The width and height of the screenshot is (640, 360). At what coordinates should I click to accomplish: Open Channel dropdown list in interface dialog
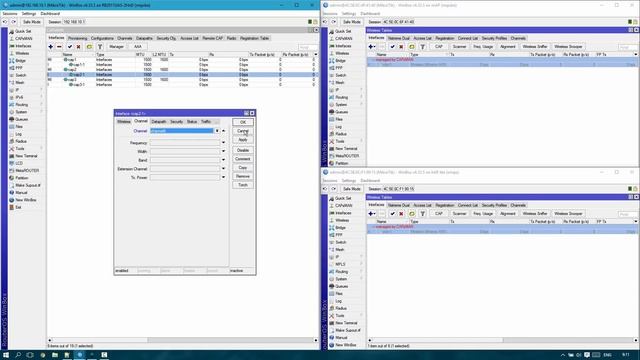pyautogui.click(x=217, y=131)
